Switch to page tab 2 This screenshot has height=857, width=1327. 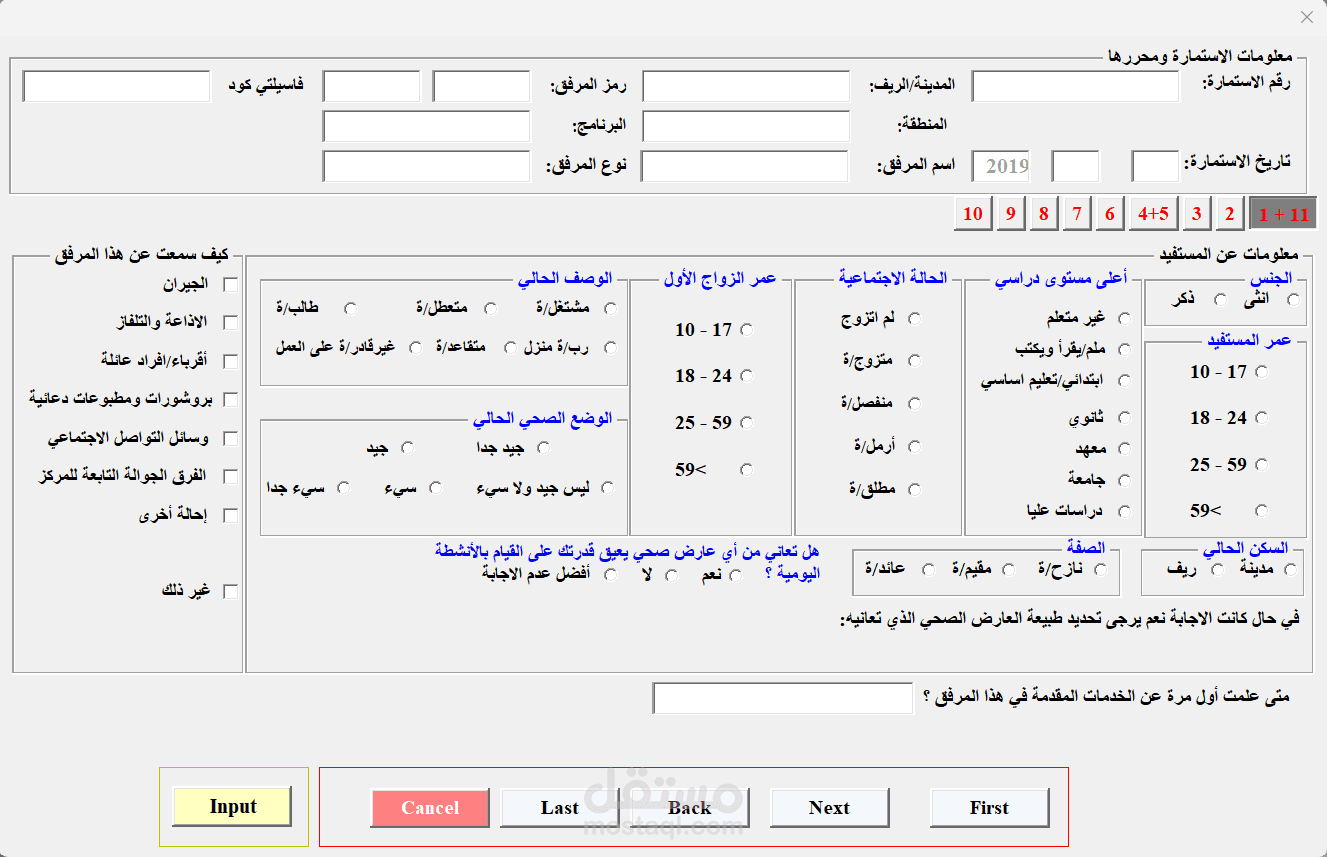(x=1230, y=214)
